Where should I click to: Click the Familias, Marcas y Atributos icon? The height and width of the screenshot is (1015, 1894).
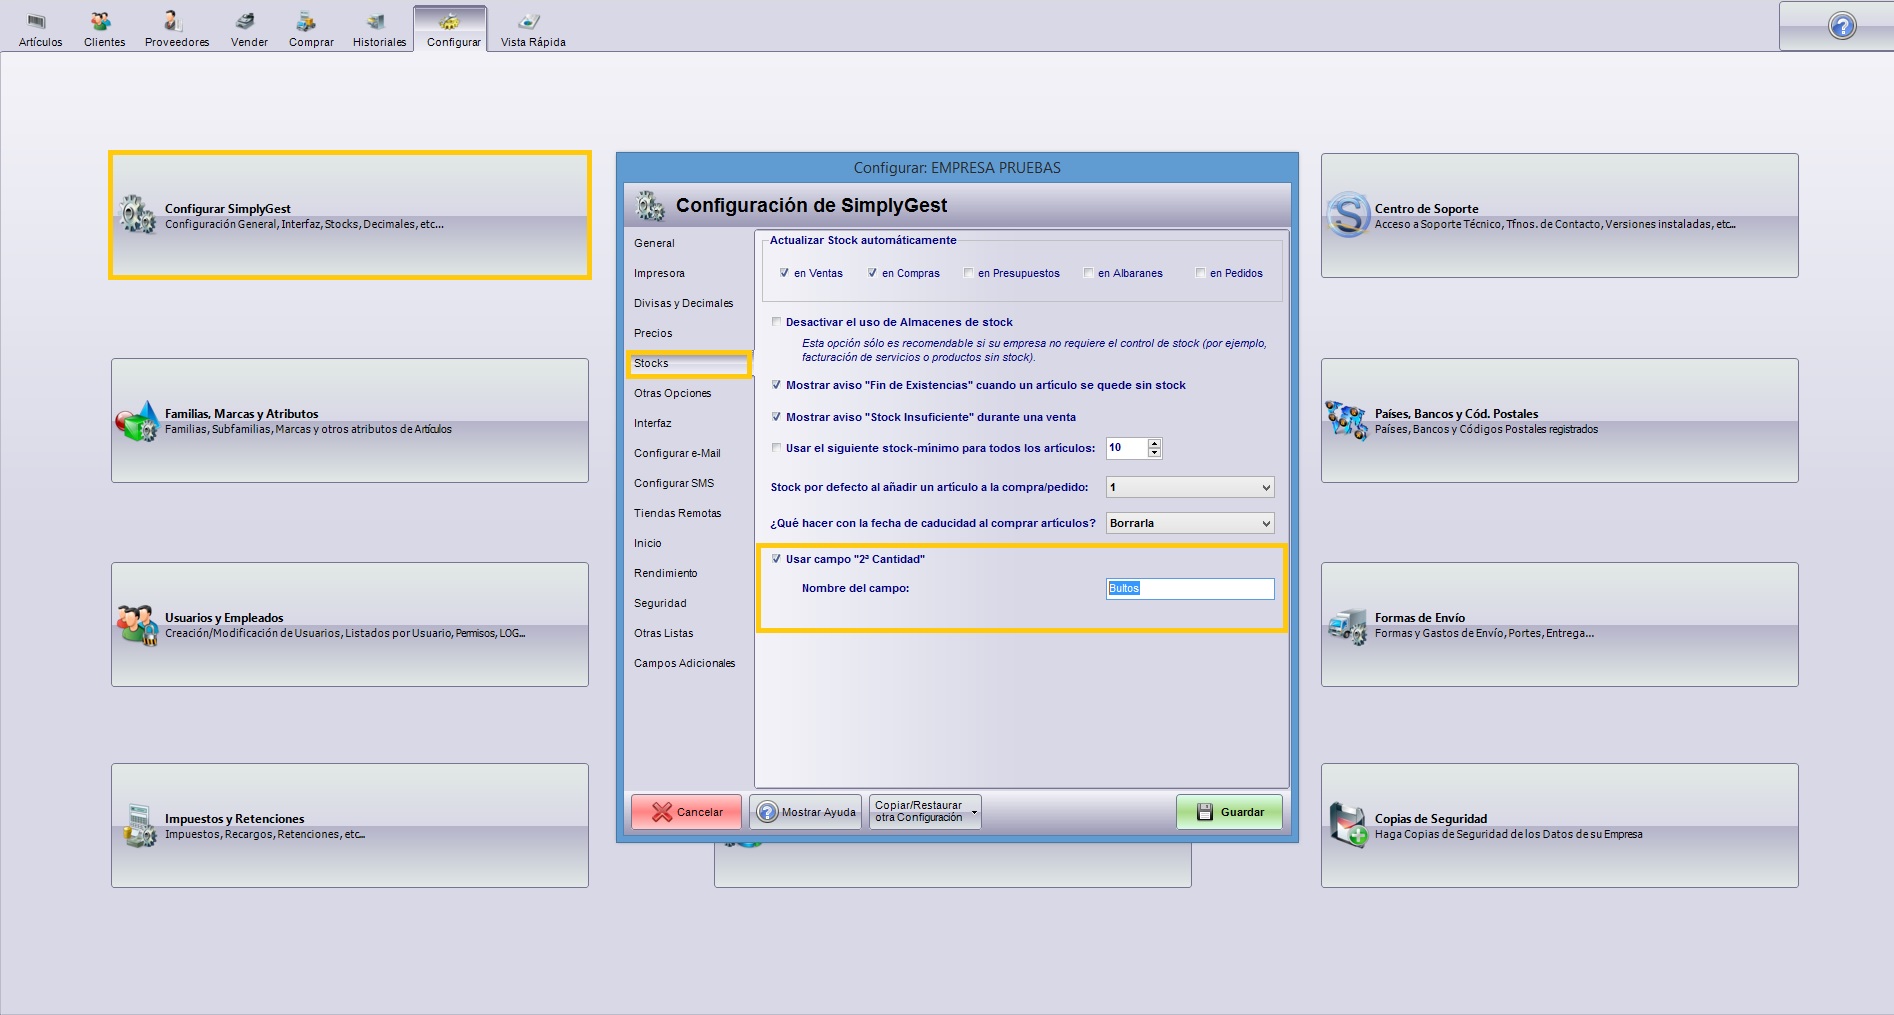[x=137, y=421]
